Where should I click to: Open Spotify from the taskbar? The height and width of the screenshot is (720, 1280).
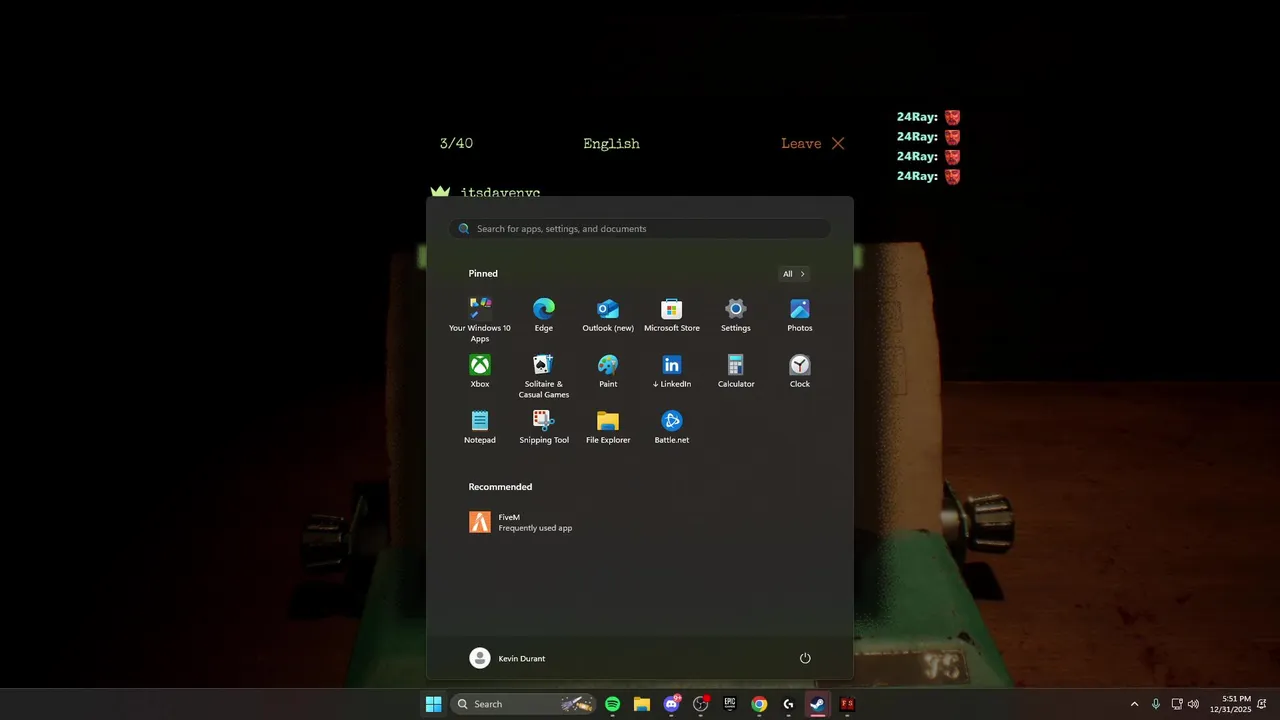(612, 704)
